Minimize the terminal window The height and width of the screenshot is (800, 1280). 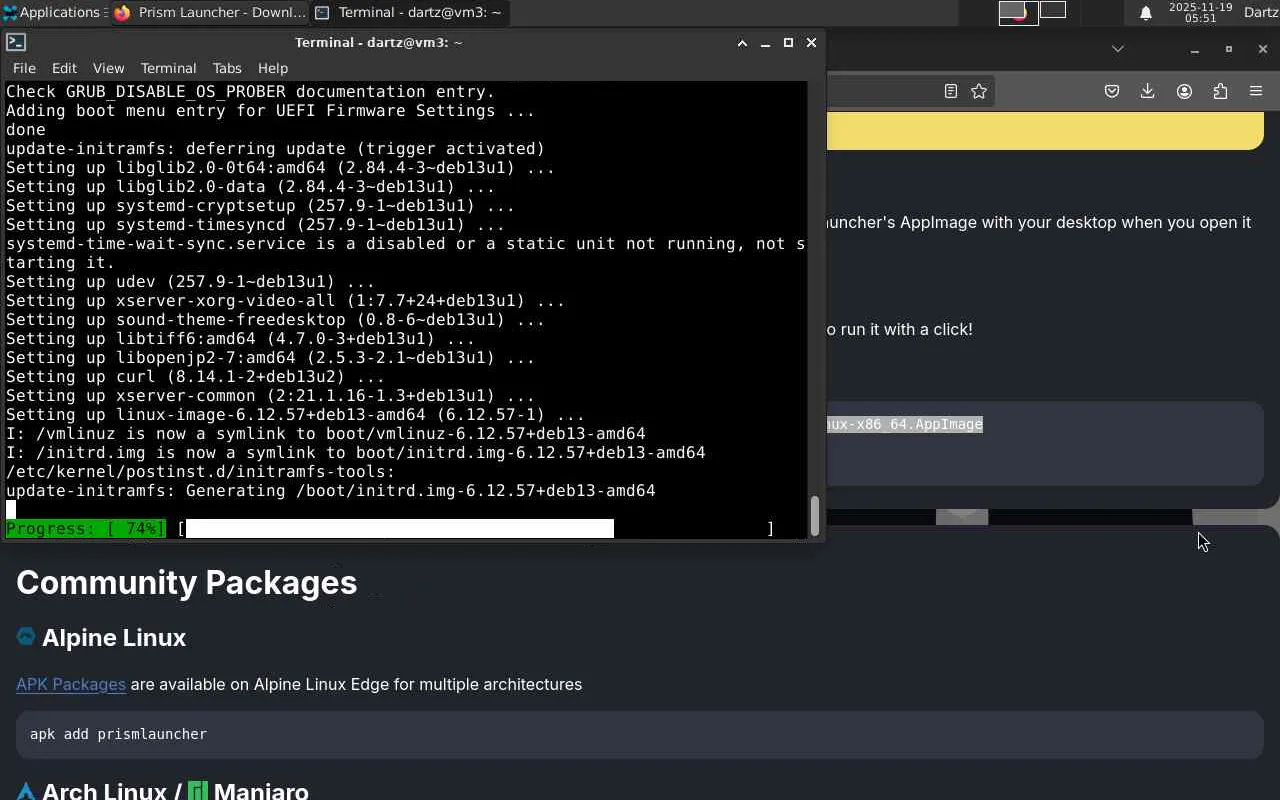tap(765, 43)
